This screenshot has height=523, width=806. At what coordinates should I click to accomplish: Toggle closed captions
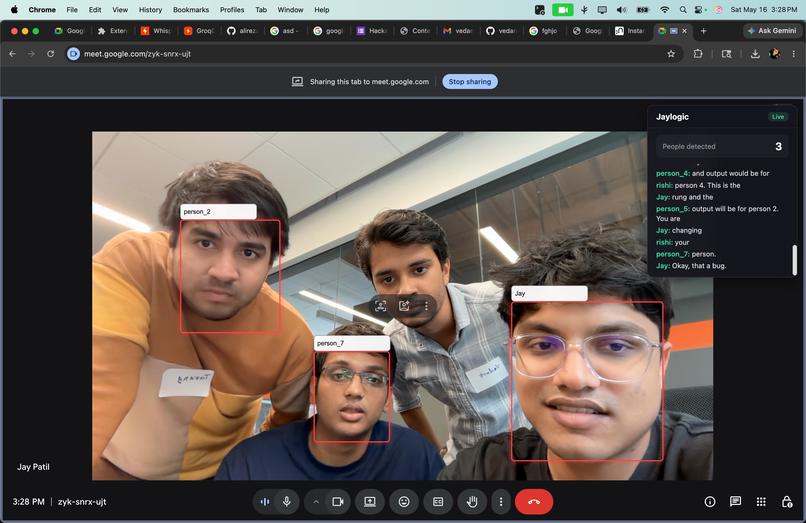coord(438,501)
